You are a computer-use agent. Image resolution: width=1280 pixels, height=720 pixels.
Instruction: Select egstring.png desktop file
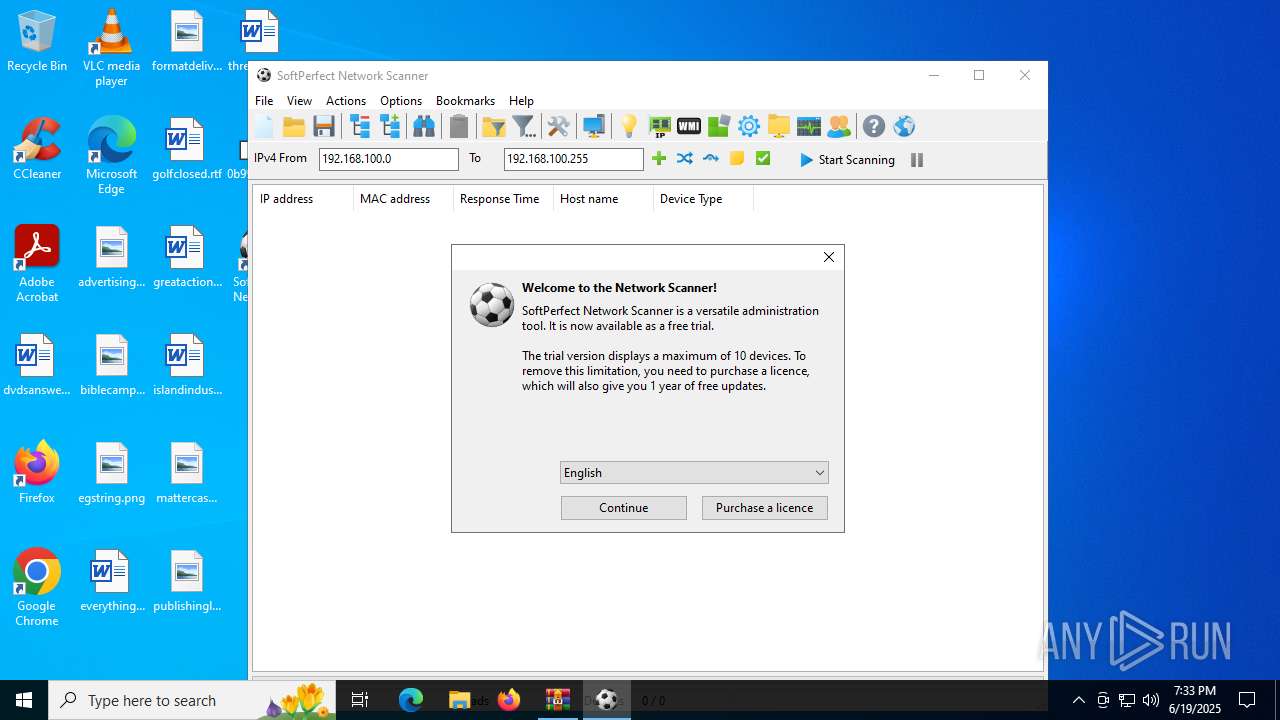111,474
